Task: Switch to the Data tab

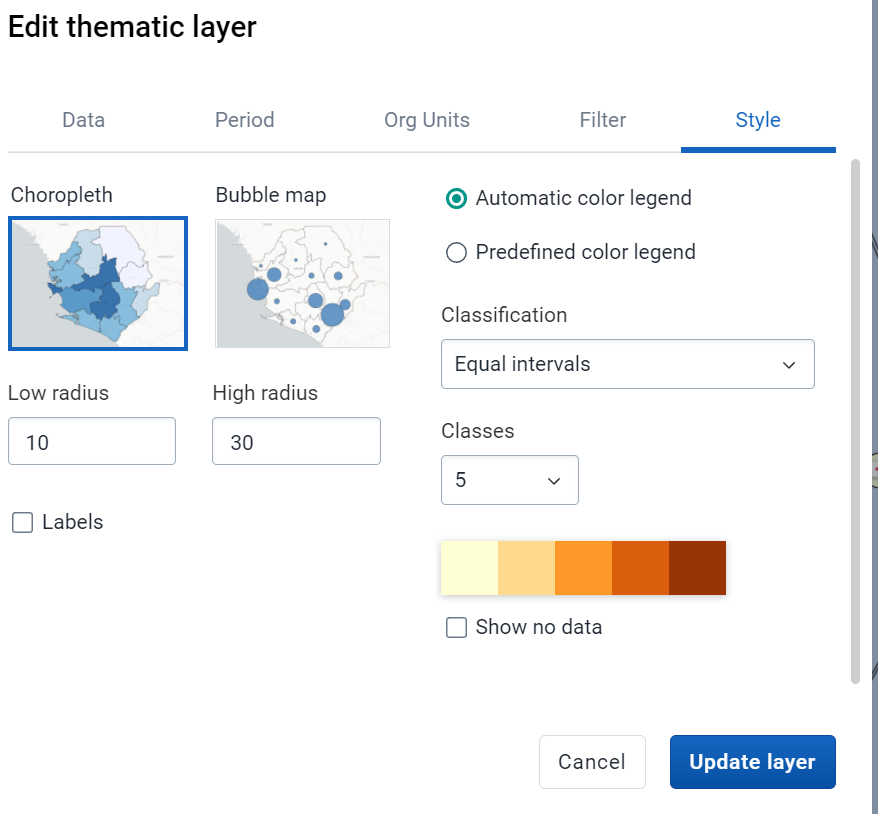Action: point(83,120)
